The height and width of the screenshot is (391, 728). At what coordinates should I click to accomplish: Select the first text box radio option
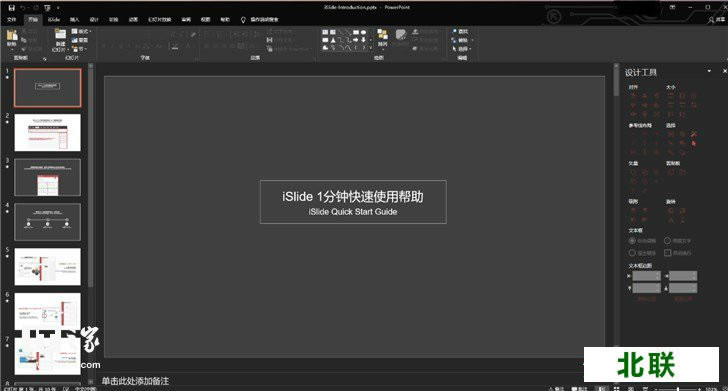[x=632, y=241]
